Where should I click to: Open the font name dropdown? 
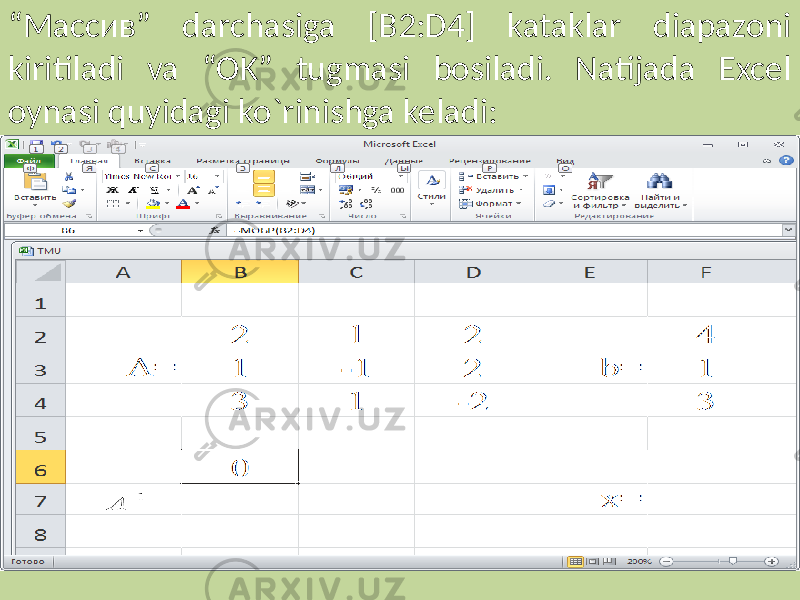[178, 177]
